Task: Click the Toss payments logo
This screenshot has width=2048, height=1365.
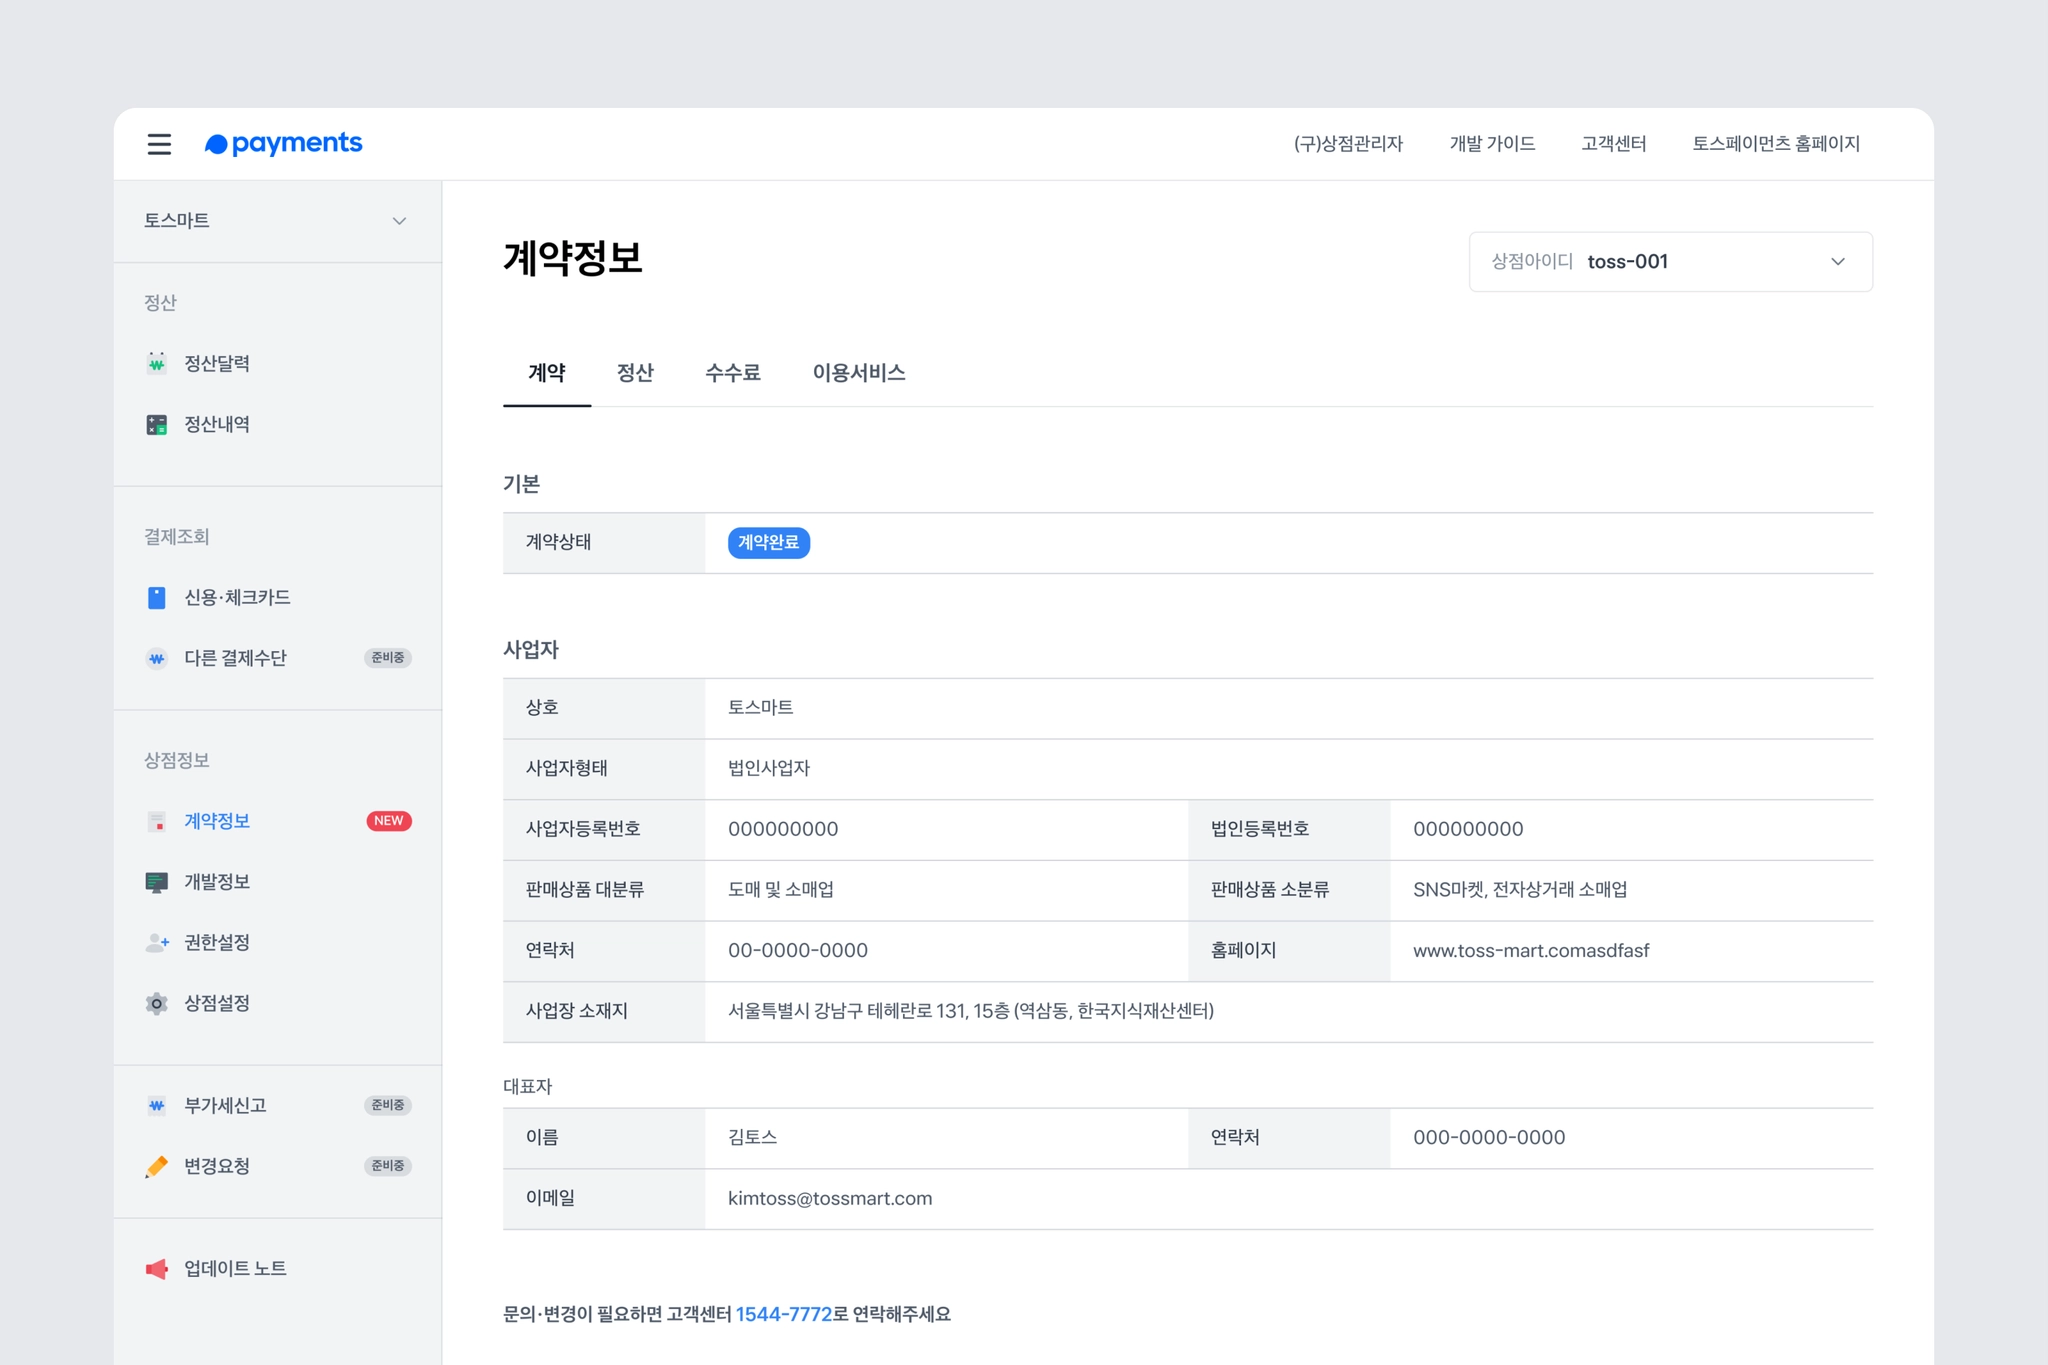Action: [284, 144]
